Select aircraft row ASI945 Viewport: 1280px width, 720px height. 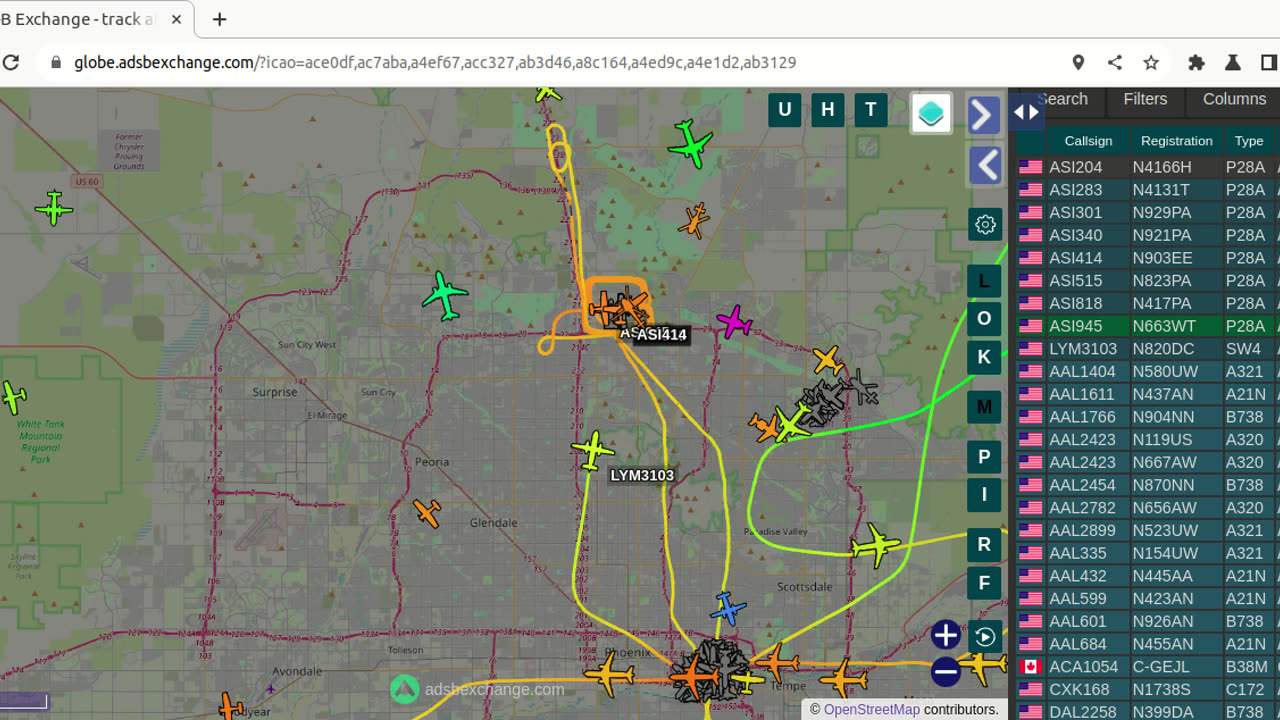(1148, 326)
